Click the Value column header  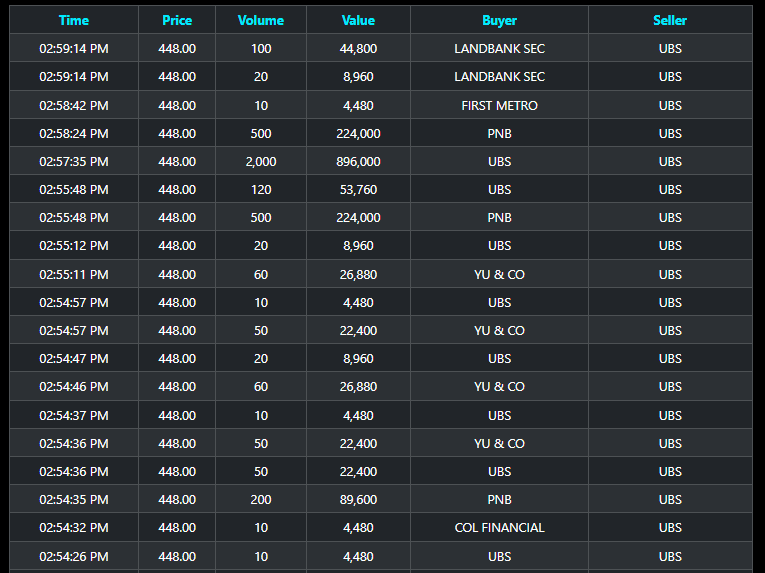(x=358, y=20)
